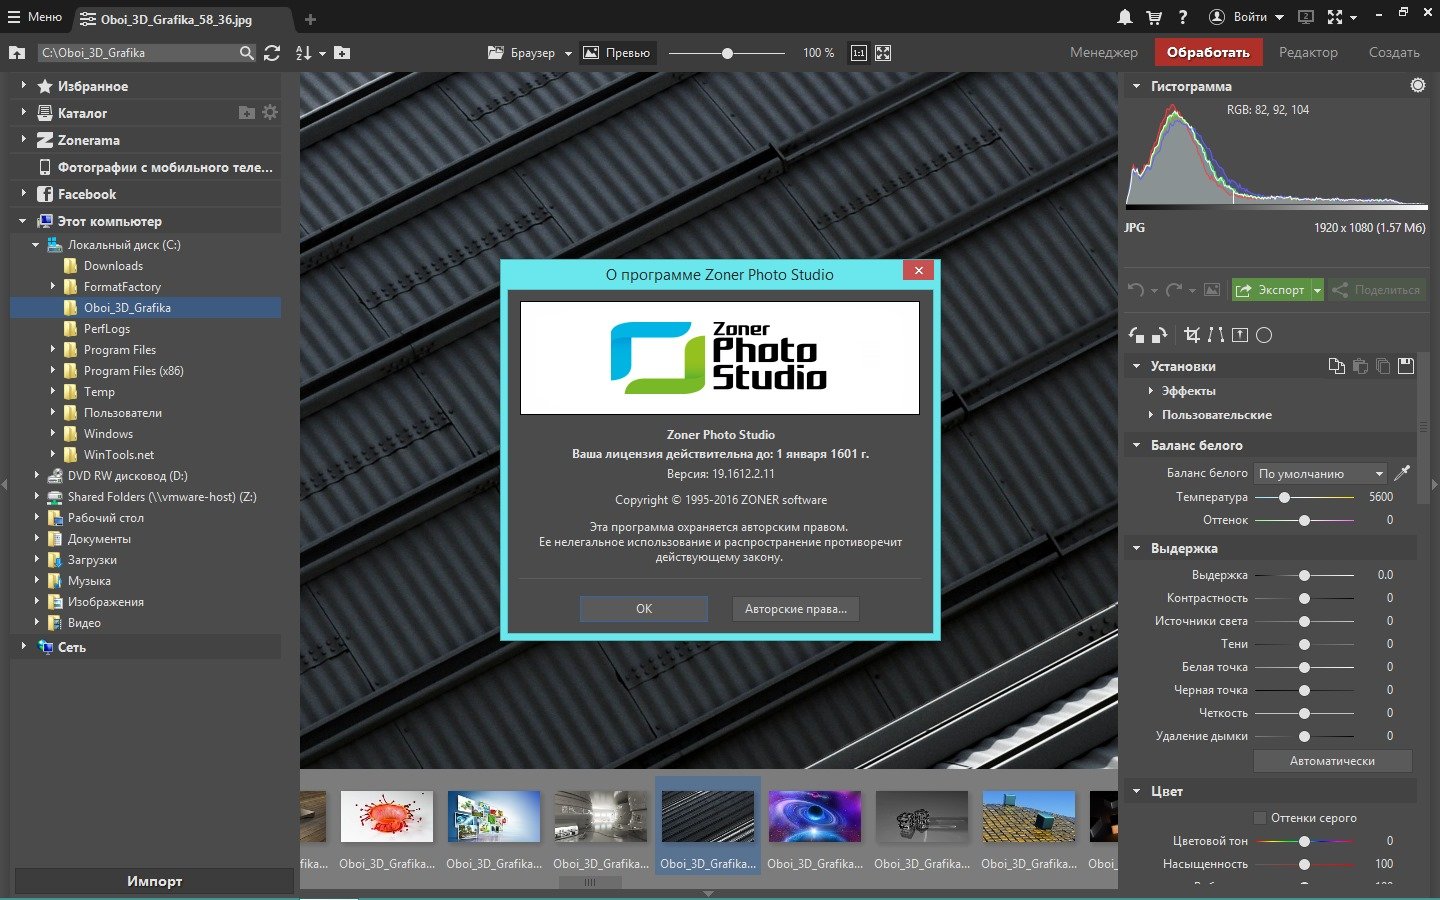The image size is (1440, 900).
Task: Click the Авторские права button
Action: [x=795, y=609]
